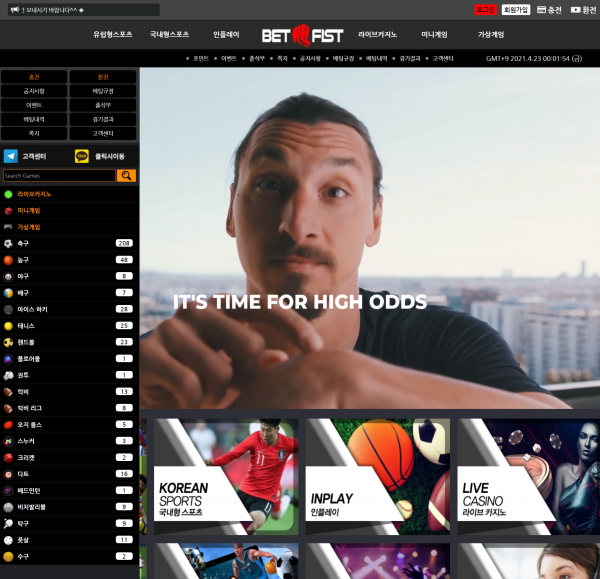Click the futsal ball icon beside 풋살
Image resolution: width=600 pixels, height=579 pixels.
pyautogui.click(x=8, y=540)
